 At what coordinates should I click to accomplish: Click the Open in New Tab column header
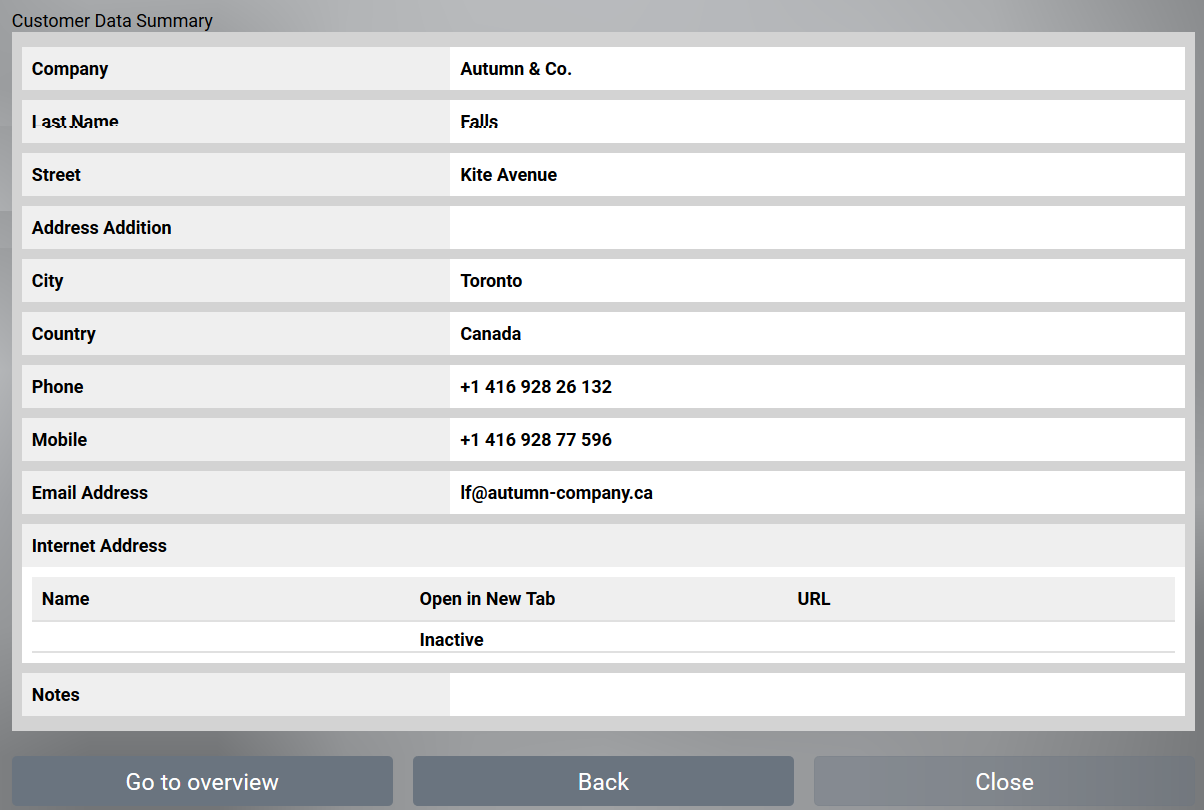pyautogui.click(x=487, y=599)
